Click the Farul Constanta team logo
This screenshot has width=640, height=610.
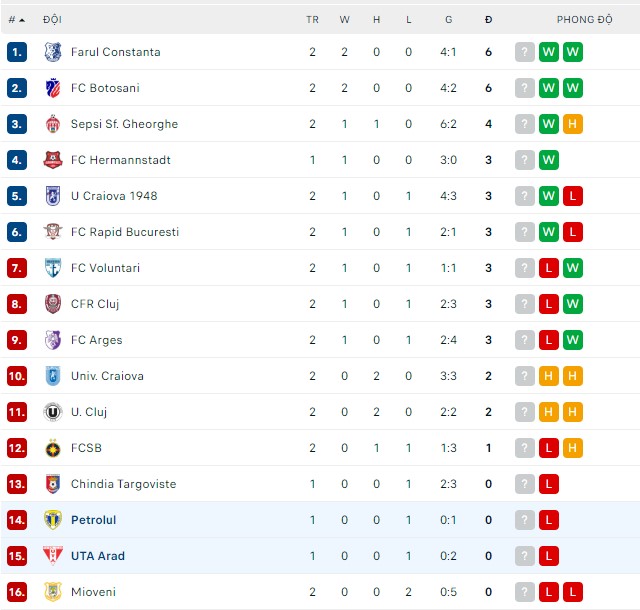53,52
